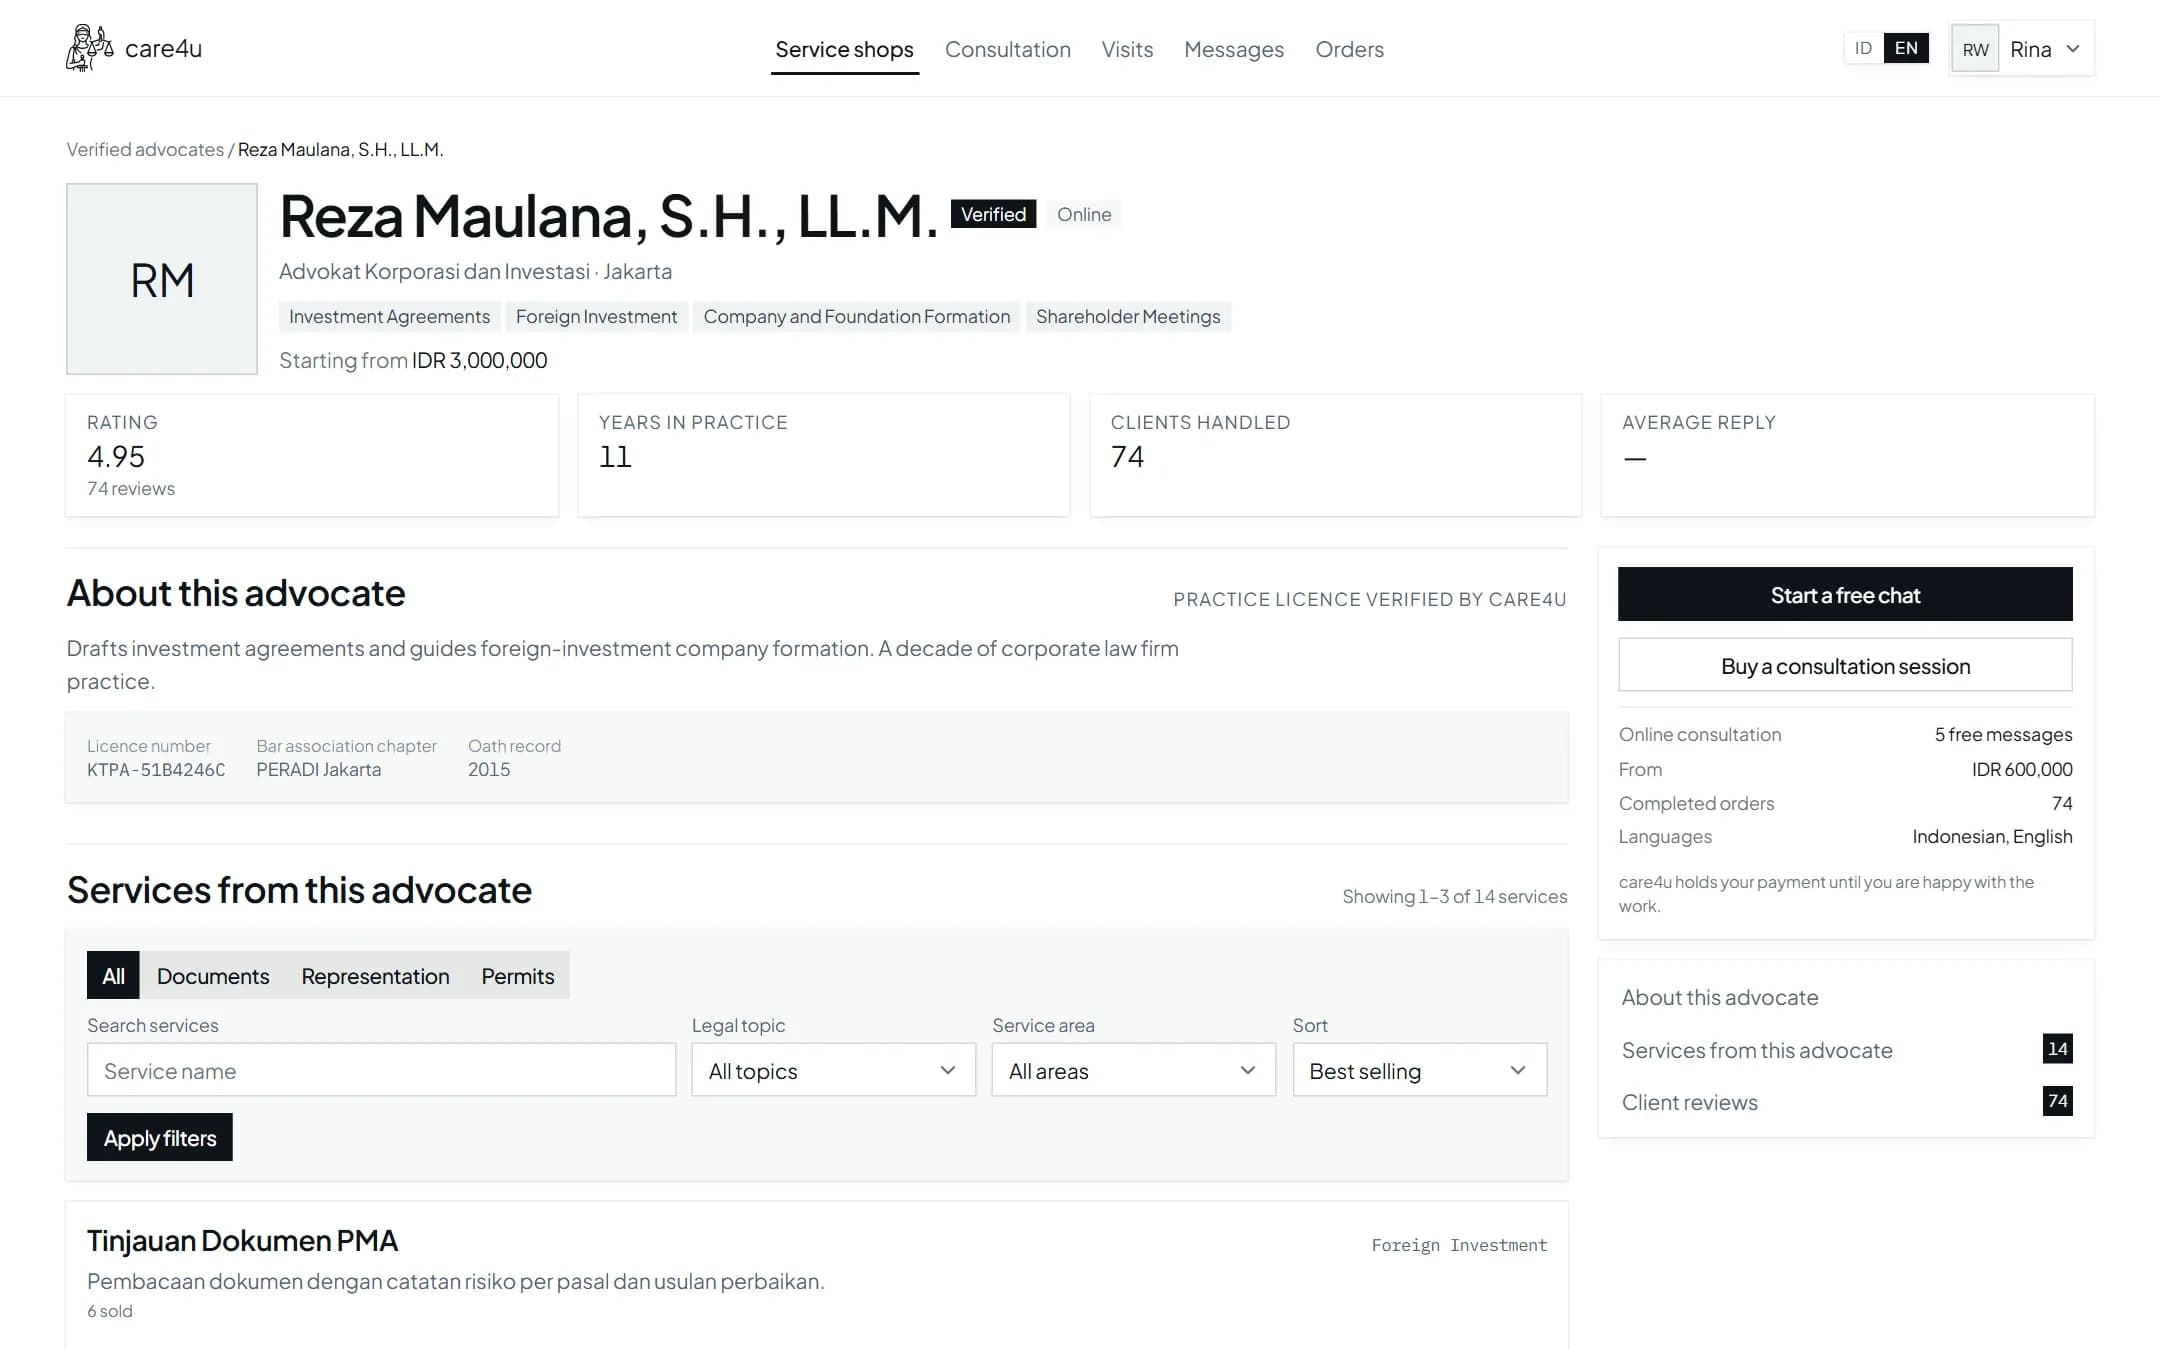Screen dimensions: 2160x1350
Task: Go to the Orders nav tab
Action: pyautogui.click(x=1349, y=49)
